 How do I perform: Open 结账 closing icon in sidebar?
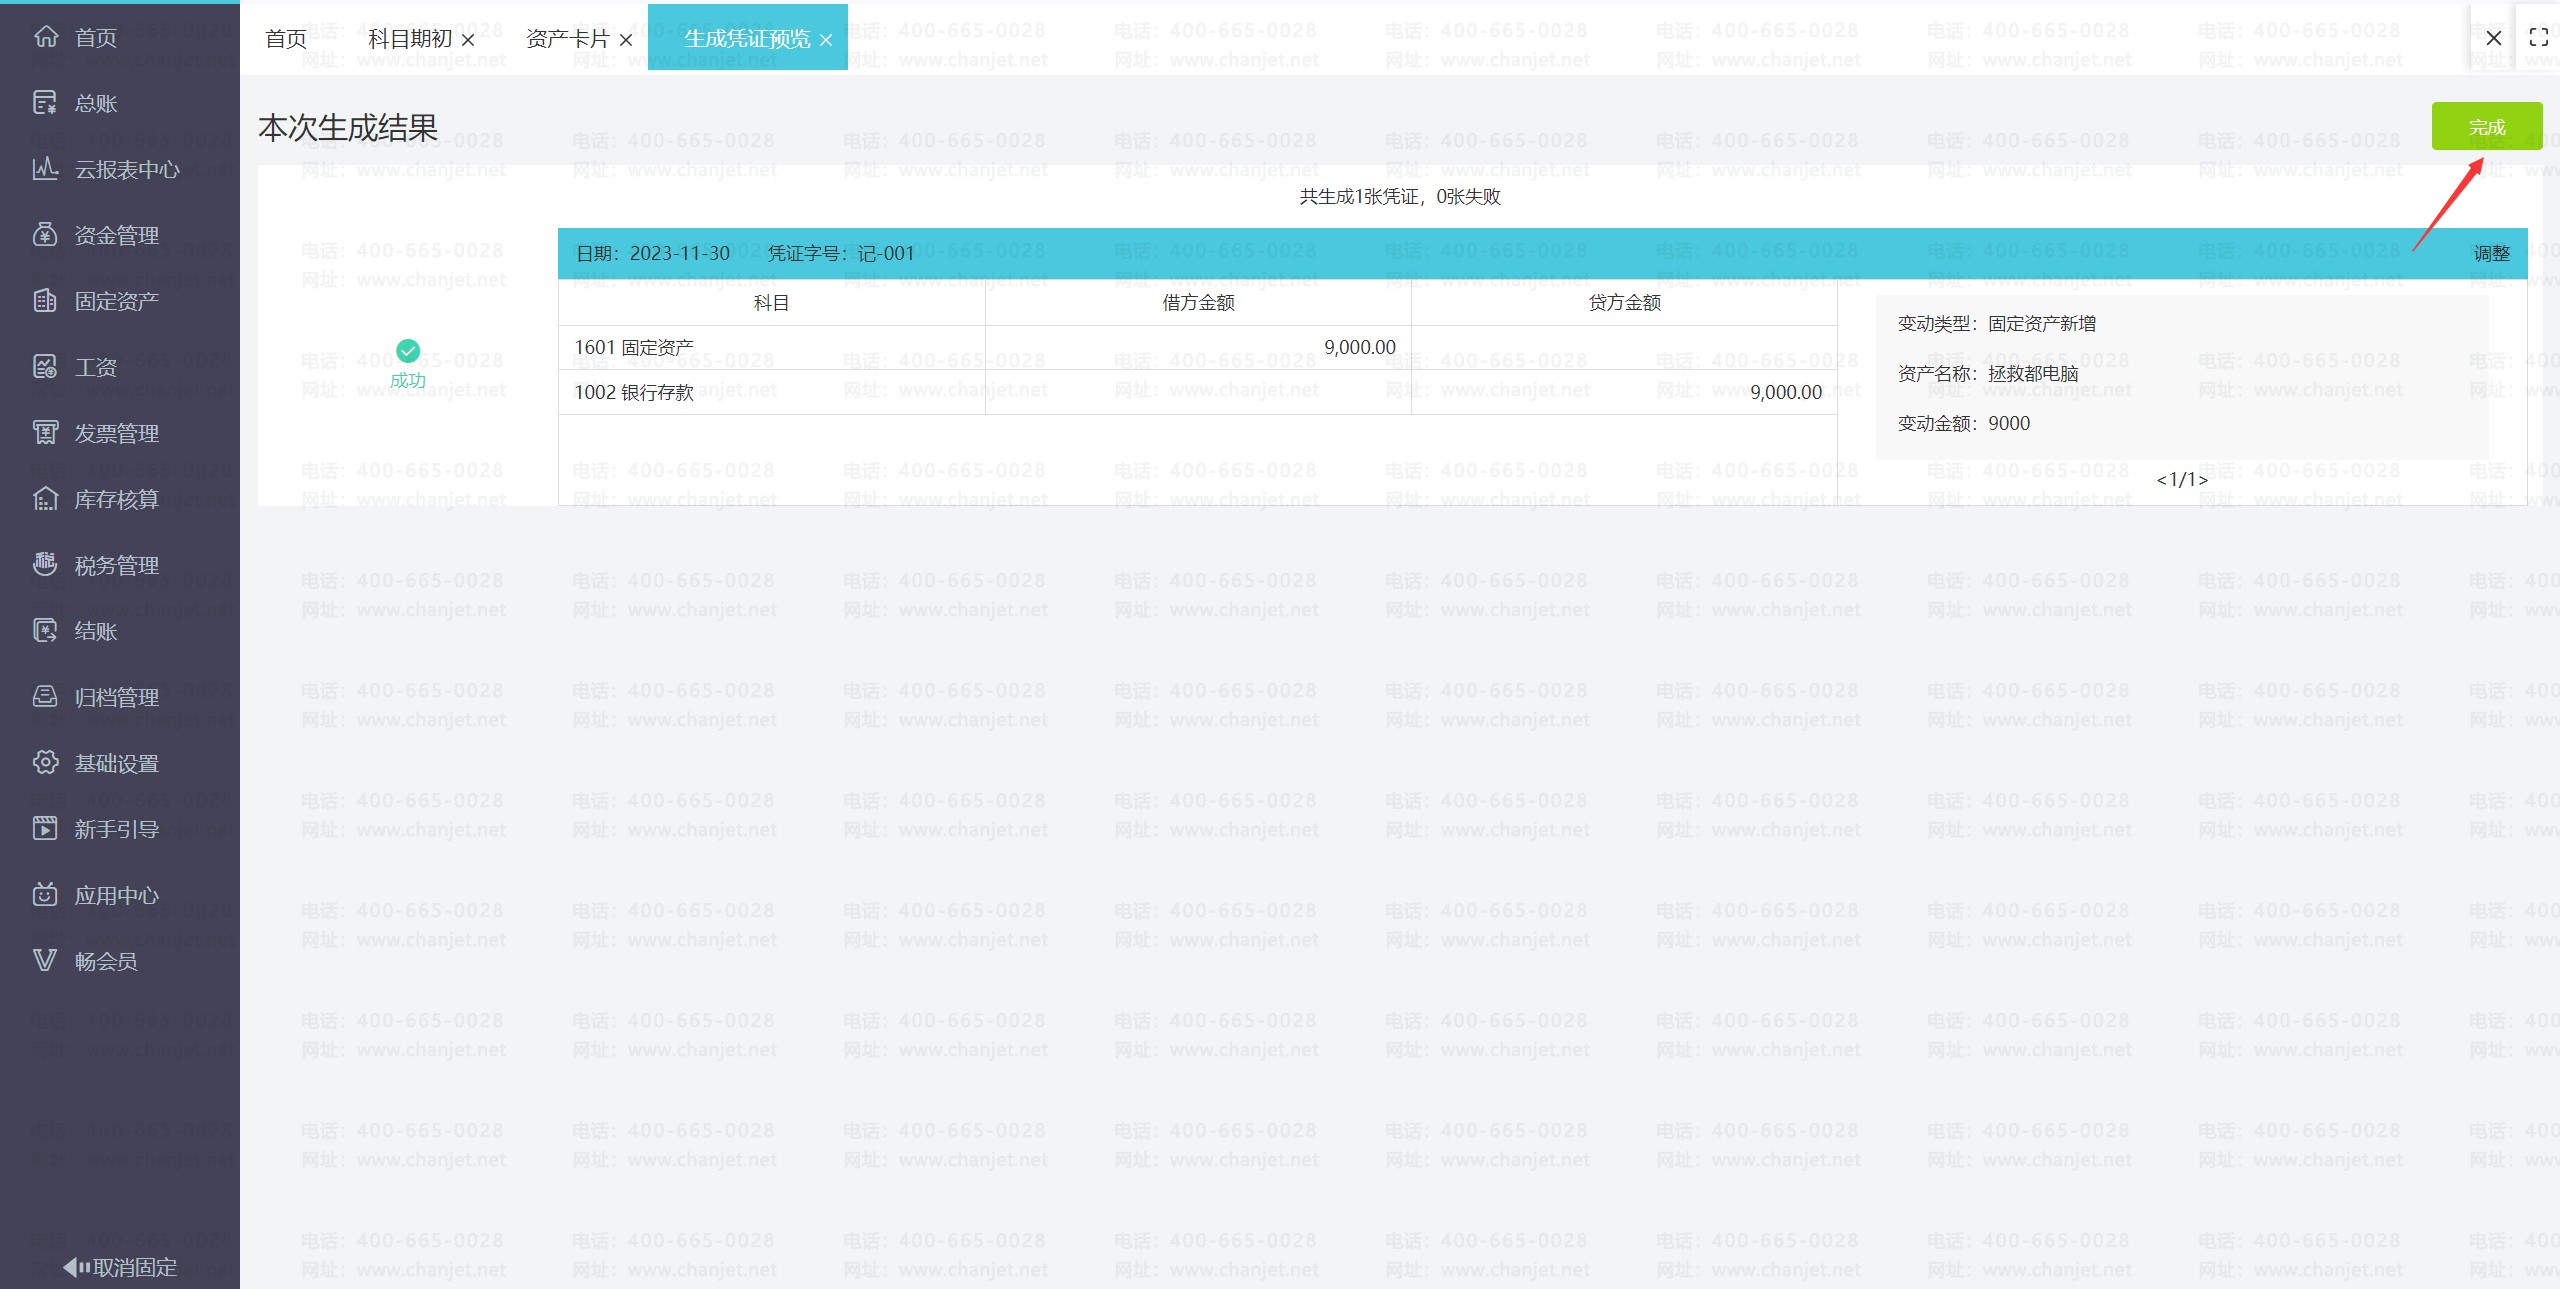point(45,631)
